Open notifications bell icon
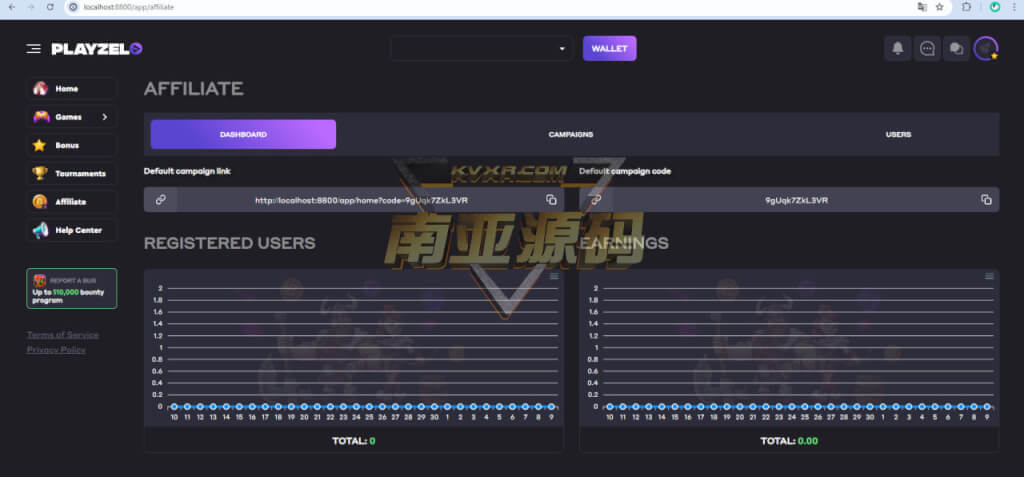Image resolution: width=1024 pixels, height=477 pixels. tap(897, 48)
